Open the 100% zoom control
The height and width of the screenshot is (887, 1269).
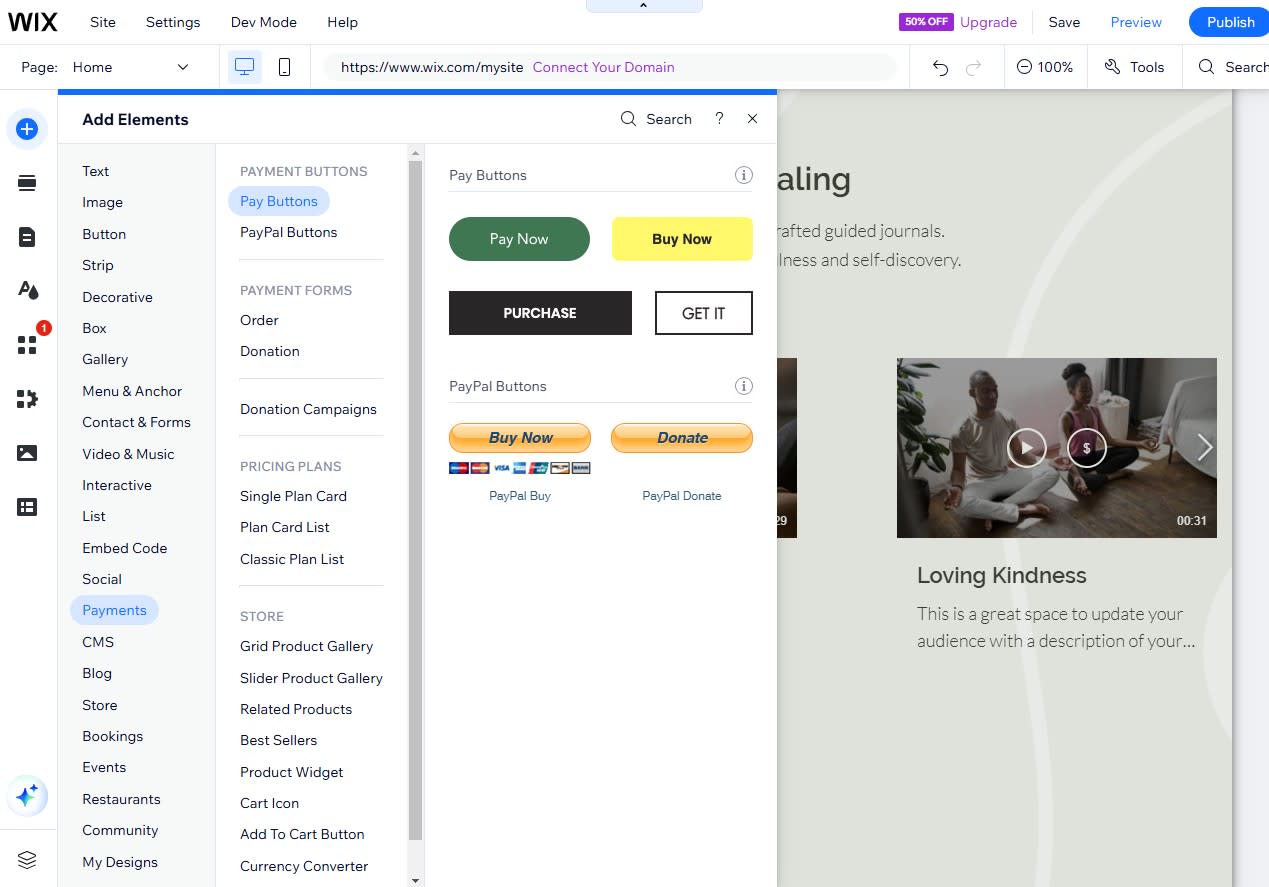(x=1044, y=67)
